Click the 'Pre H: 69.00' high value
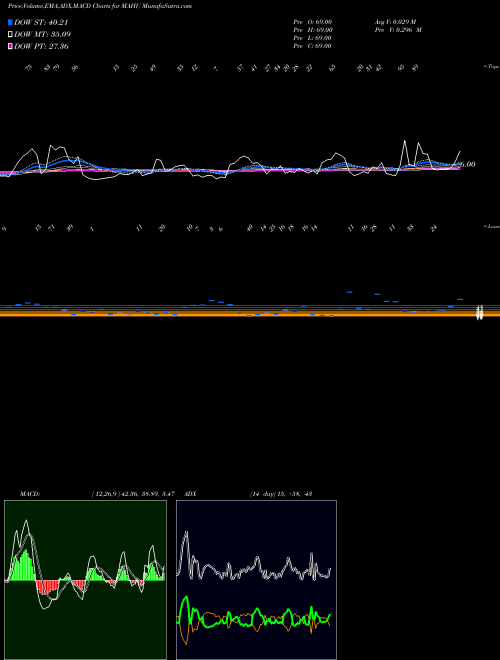Image resolution: width=500 pixels, height=660 pixels. (313, 30)
